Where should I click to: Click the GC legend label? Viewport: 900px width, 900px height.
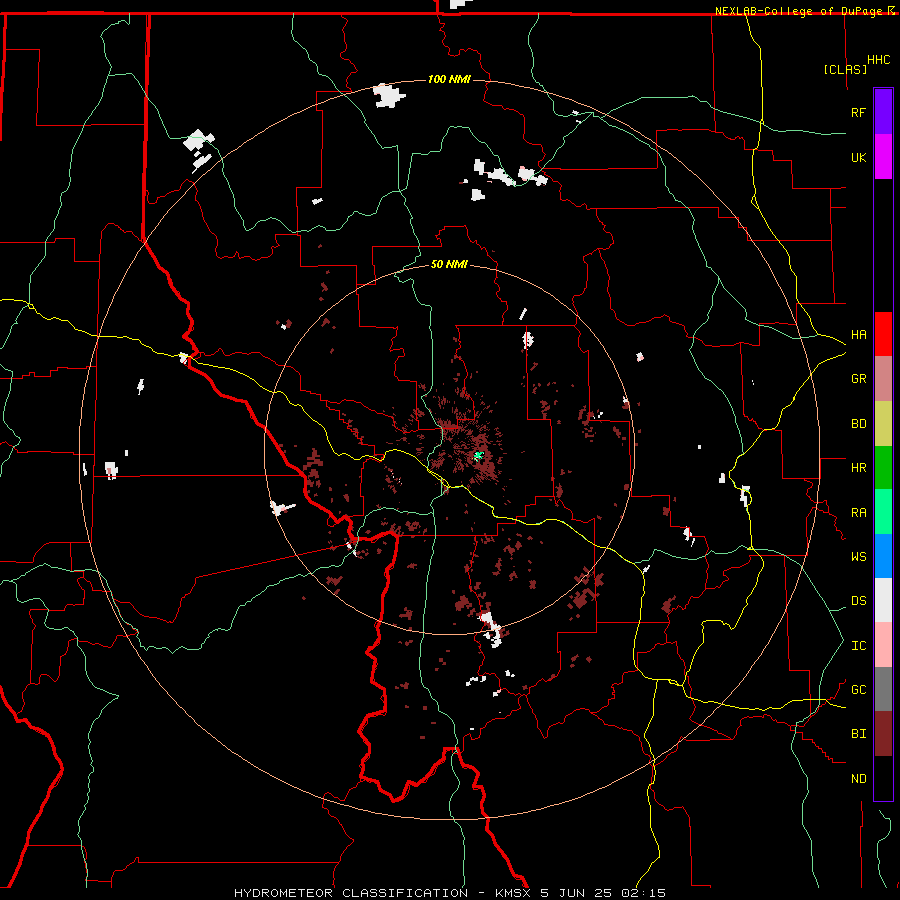858,690
